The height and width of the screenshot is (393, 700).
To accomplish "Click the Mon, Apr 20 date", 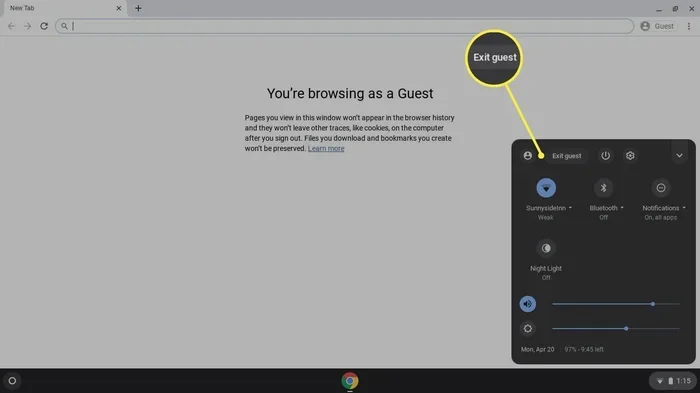I will [537, 350].
